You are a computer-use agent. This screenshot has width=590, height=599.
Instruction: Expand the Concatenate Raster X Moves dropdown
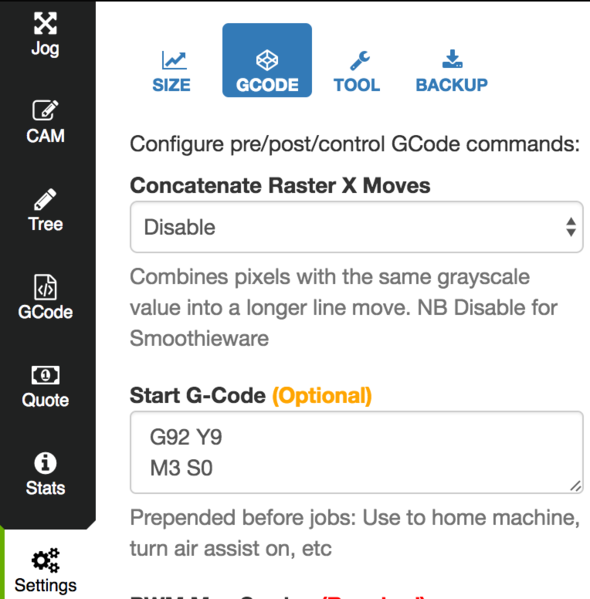click(357, 227)
